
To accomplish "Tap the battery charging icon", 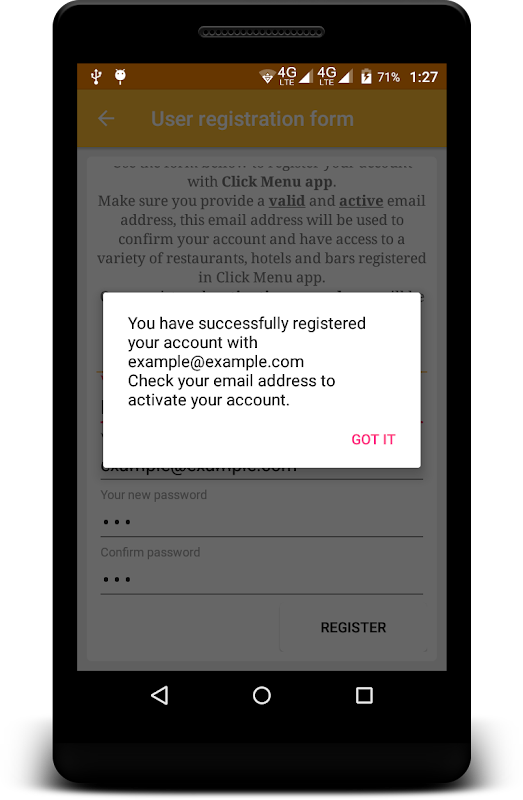I will click(366, 77).
